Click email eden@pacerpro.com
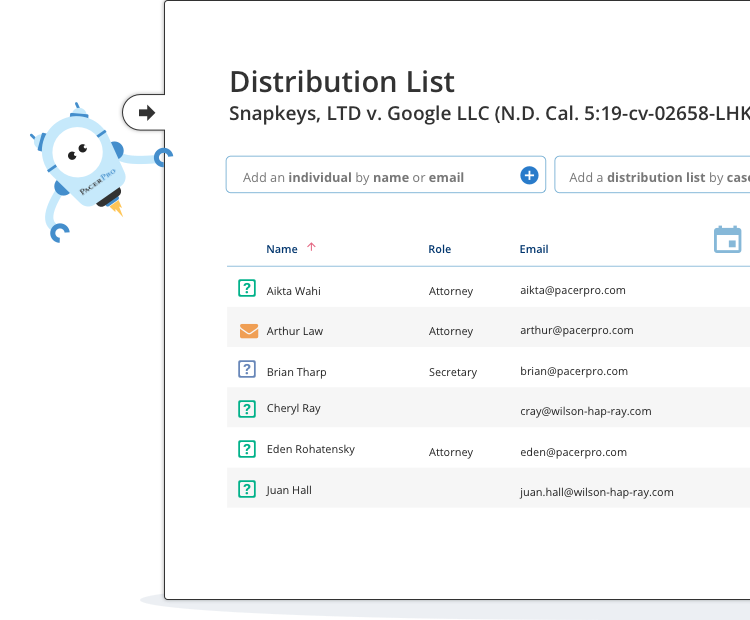750x620 pixels. [x=574, y=453]
